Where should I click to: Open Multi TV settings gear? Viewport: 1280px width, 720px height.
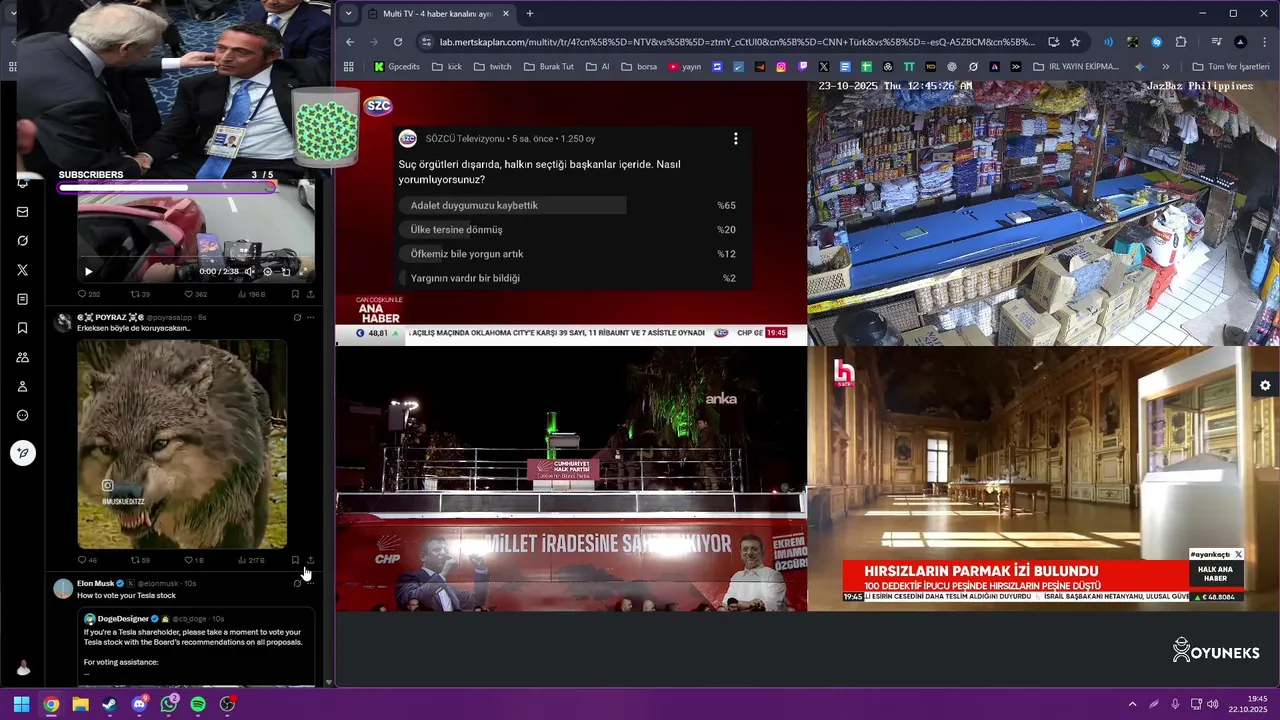click(x=1265, y=386)
